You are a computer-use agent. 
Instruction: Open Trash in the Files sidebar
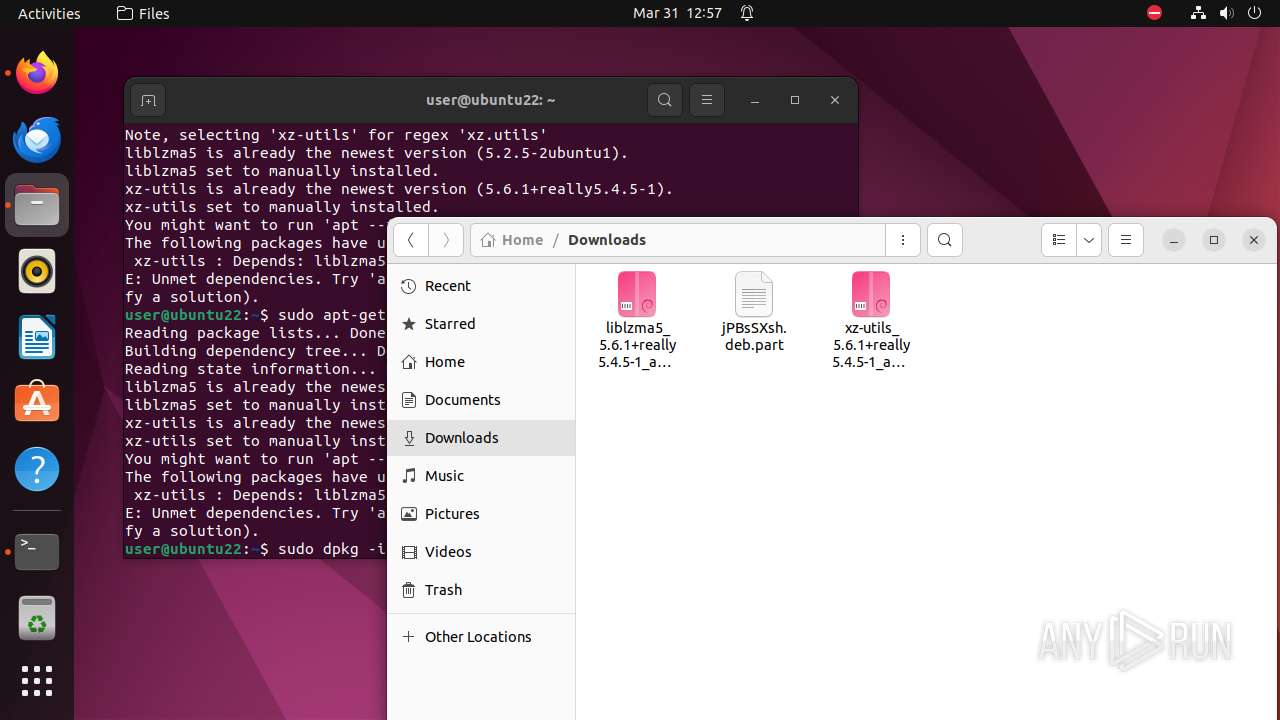[x=481, y=590]
